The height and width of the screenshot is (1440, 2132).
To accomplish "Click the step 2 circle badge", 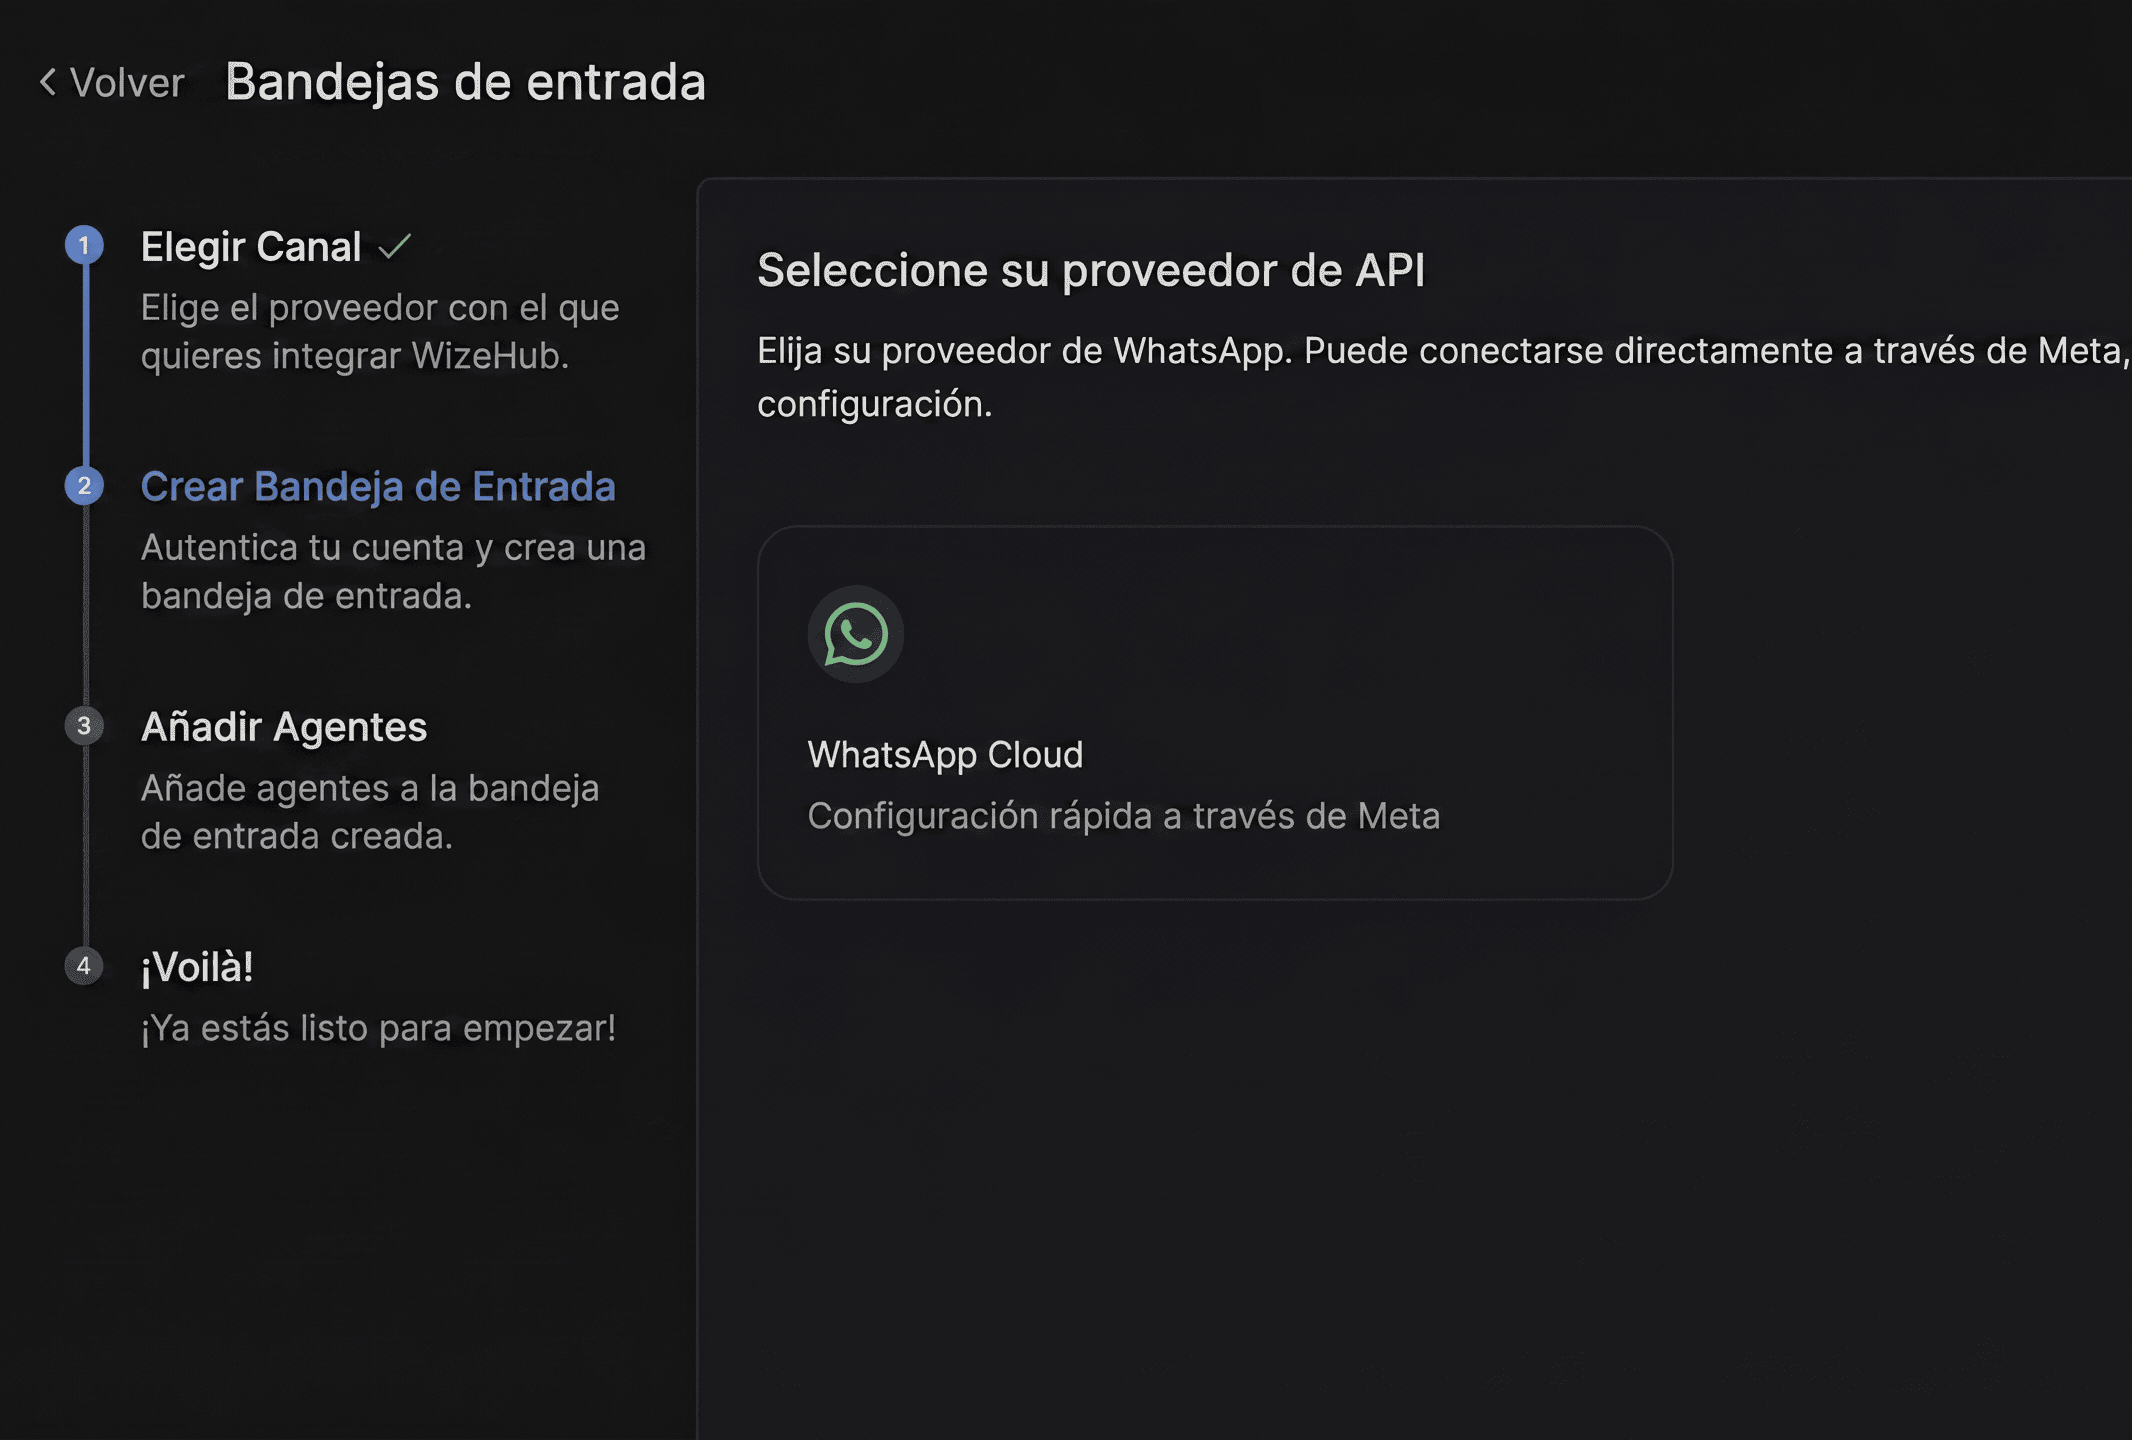I will [x=84, y=486].
